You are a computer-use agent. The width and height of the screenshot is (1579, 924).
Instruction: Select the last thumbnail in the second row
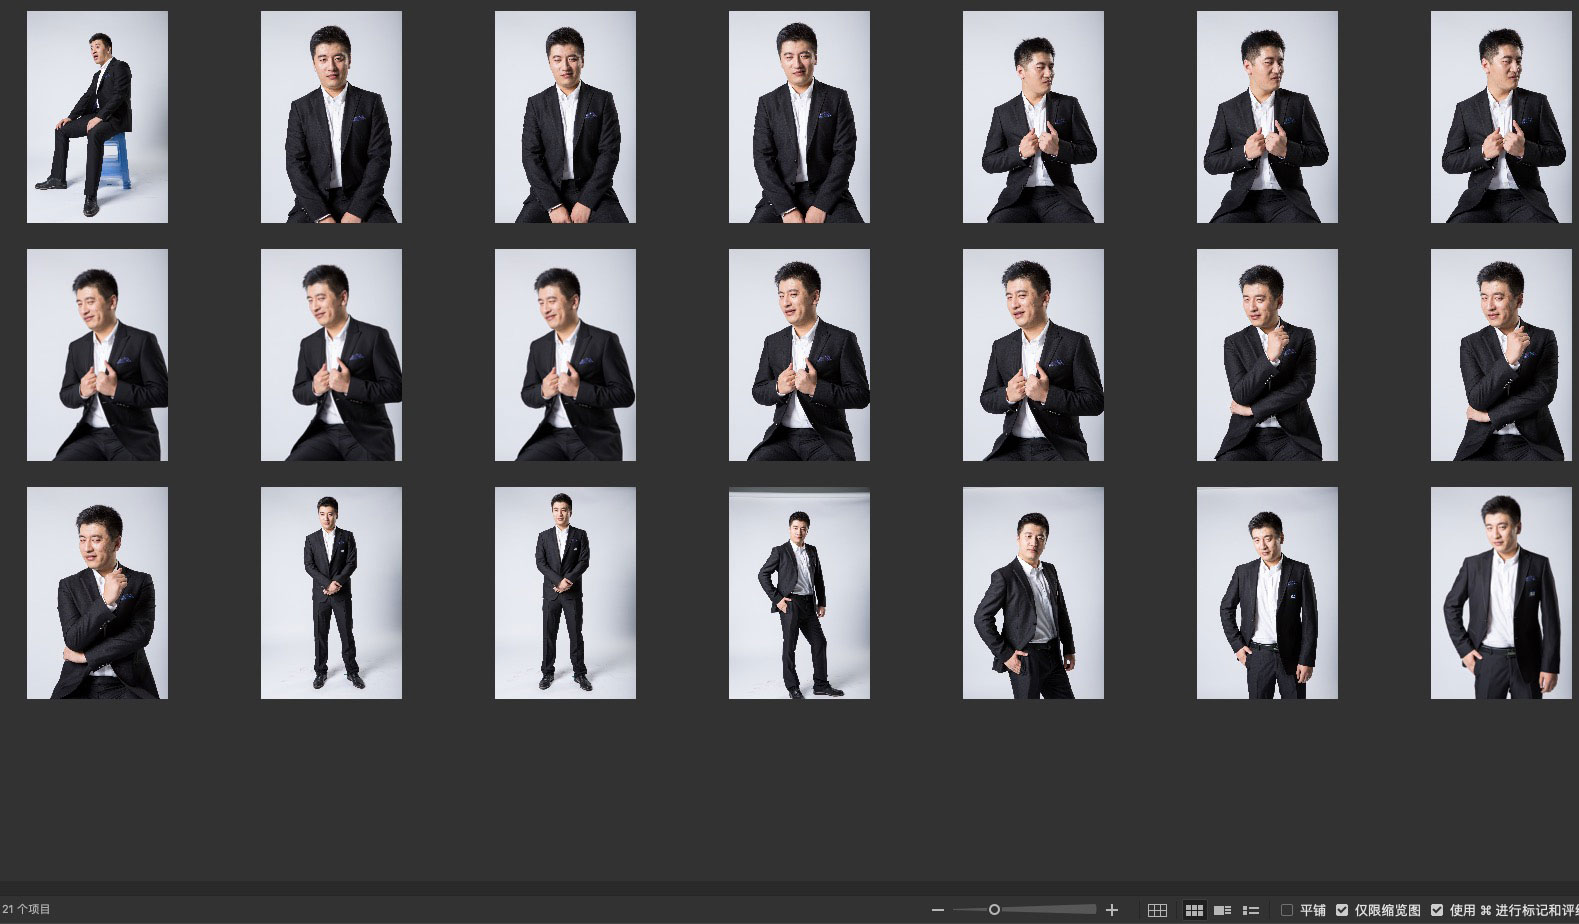point(1500,355)
